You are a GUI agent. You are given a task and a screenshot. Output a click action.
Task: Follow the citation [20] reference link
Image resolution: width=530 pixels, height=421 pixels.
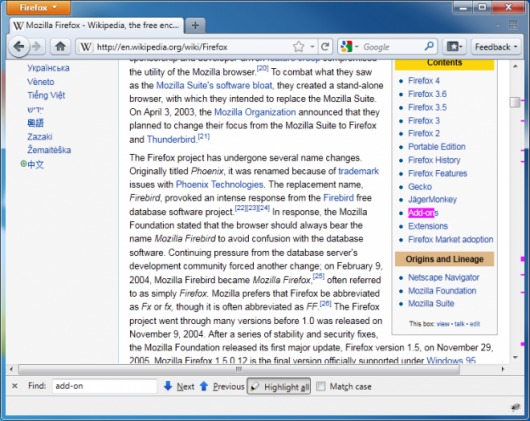(263, 68)
